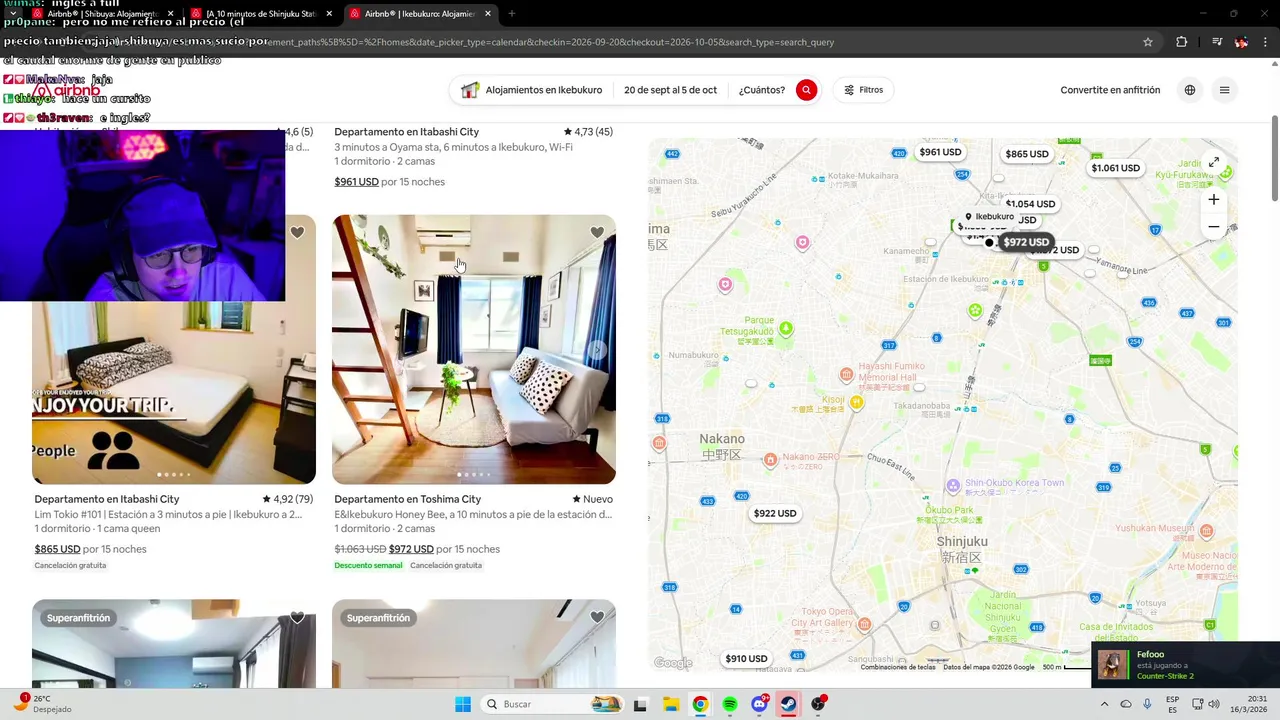Open 'Departamento en Itabashi City' 4,92 listing title

(107, 499)
